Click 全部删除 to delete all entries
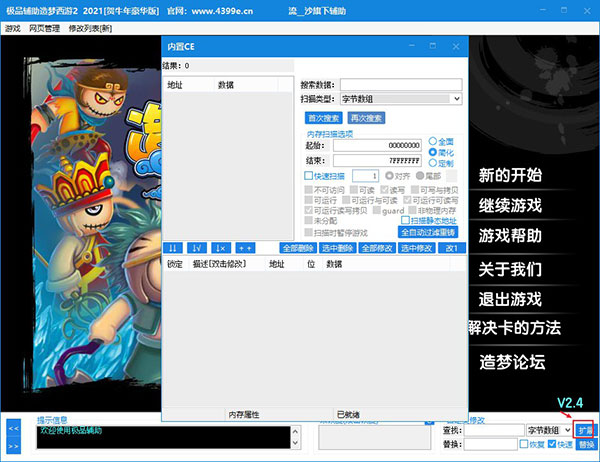600x462 pixels. coord(296,247)
